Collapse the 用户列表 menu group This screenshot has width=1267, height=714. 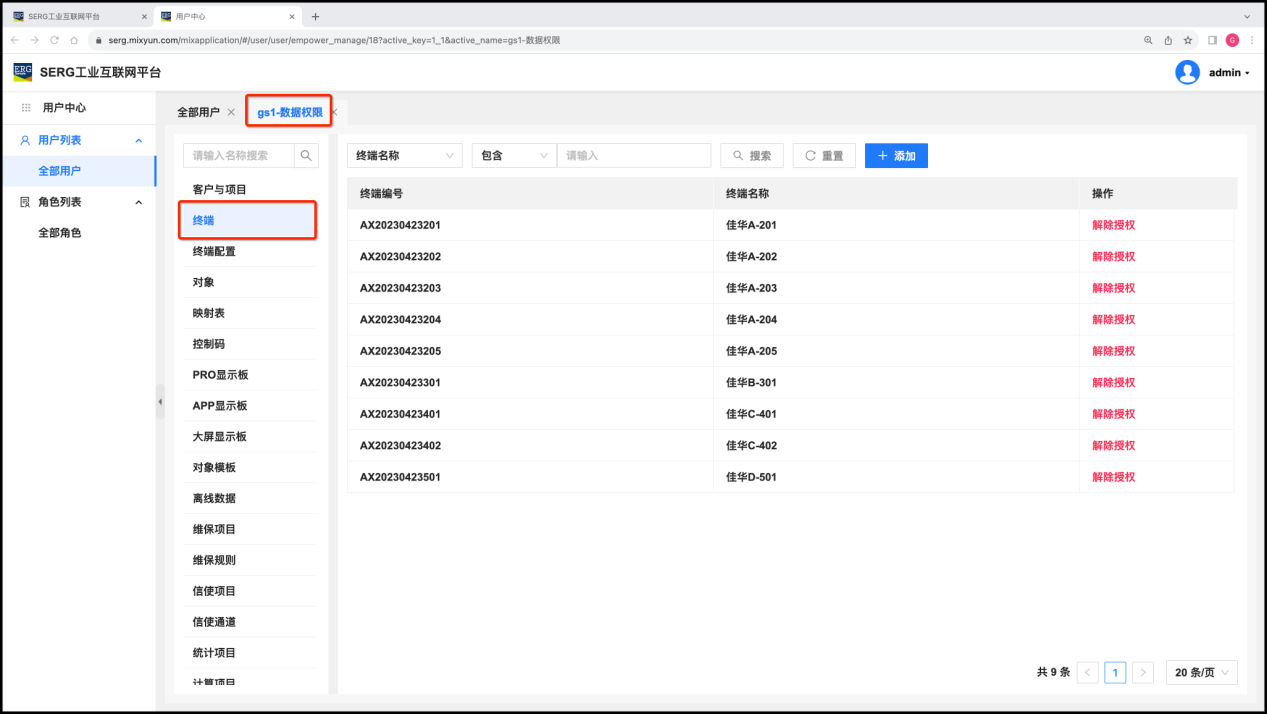139,141
